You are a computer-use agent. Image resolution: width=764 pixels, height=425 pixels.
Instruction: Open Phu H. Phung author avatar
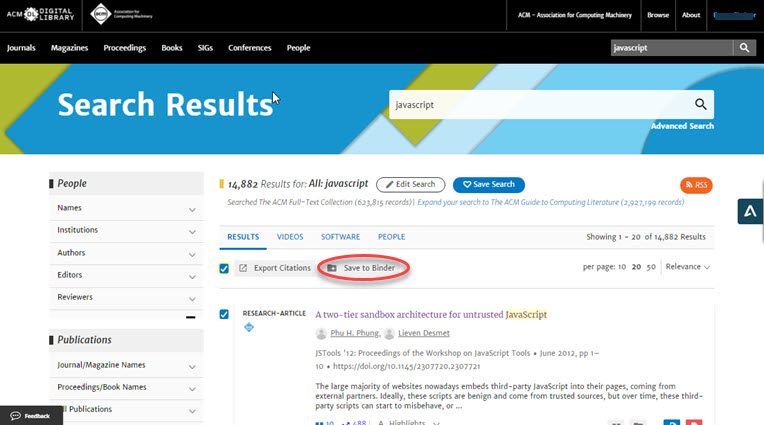pos(321,333)
